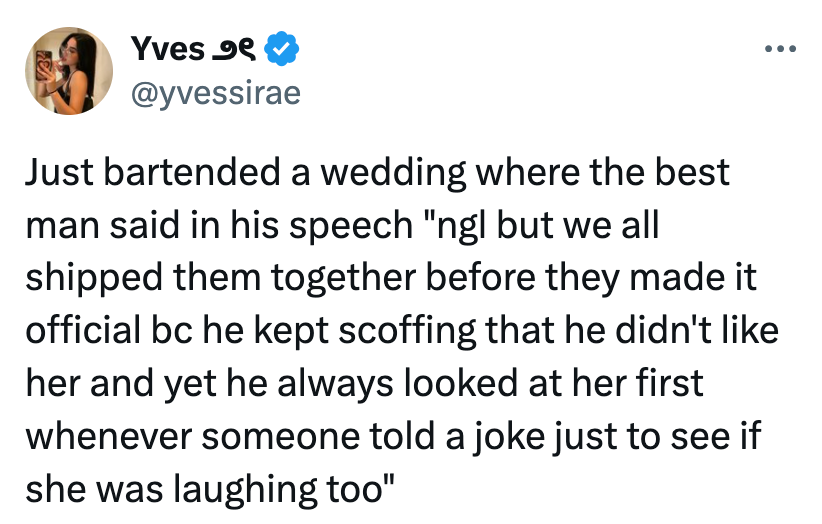This screenshot has width=822, height=524.
Task: Open Yves's profile picture avatar
Action: [x=67, y=70]
